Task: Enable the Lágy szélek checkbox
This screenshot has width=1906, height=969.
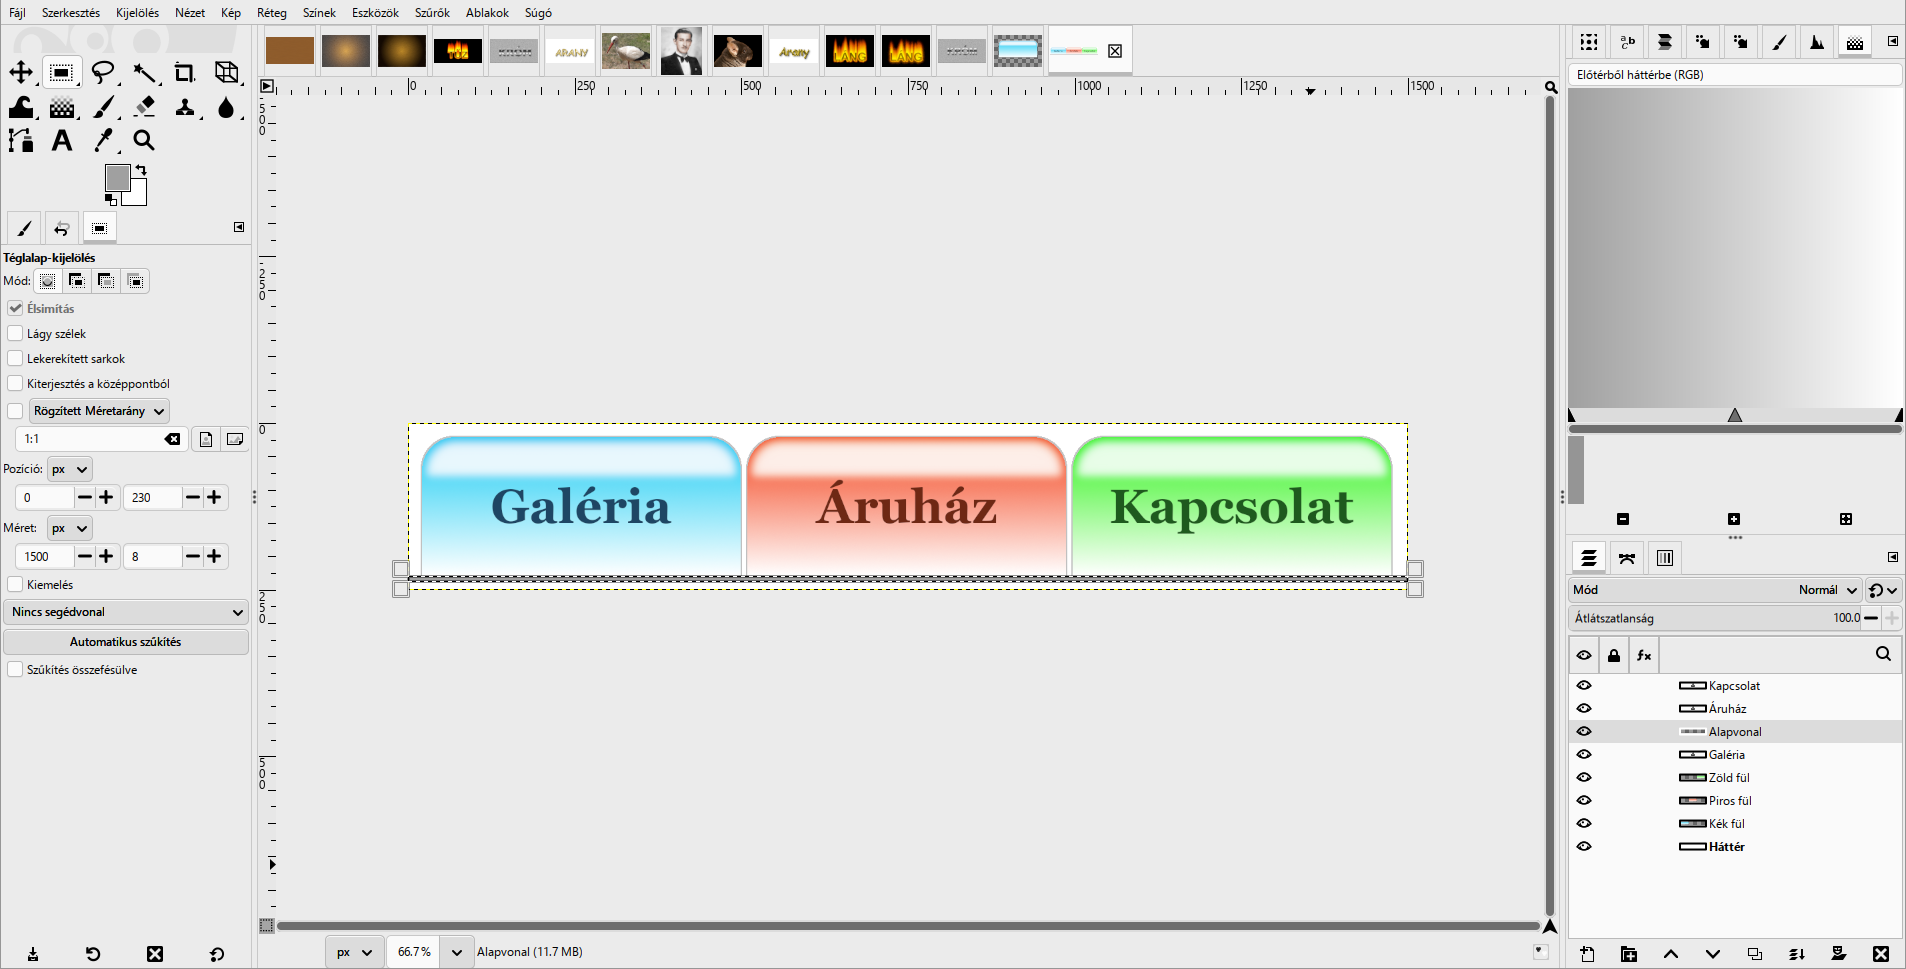Action: [15, 333]
